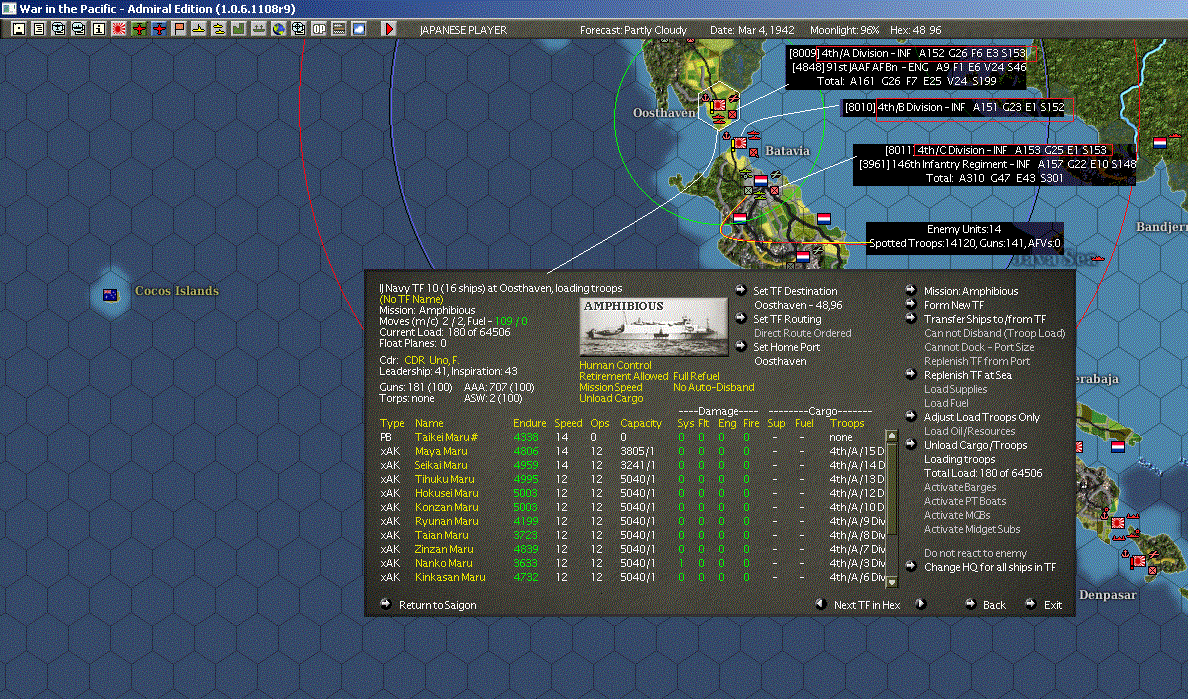Sort ship list by Name column header

point(429,423)
